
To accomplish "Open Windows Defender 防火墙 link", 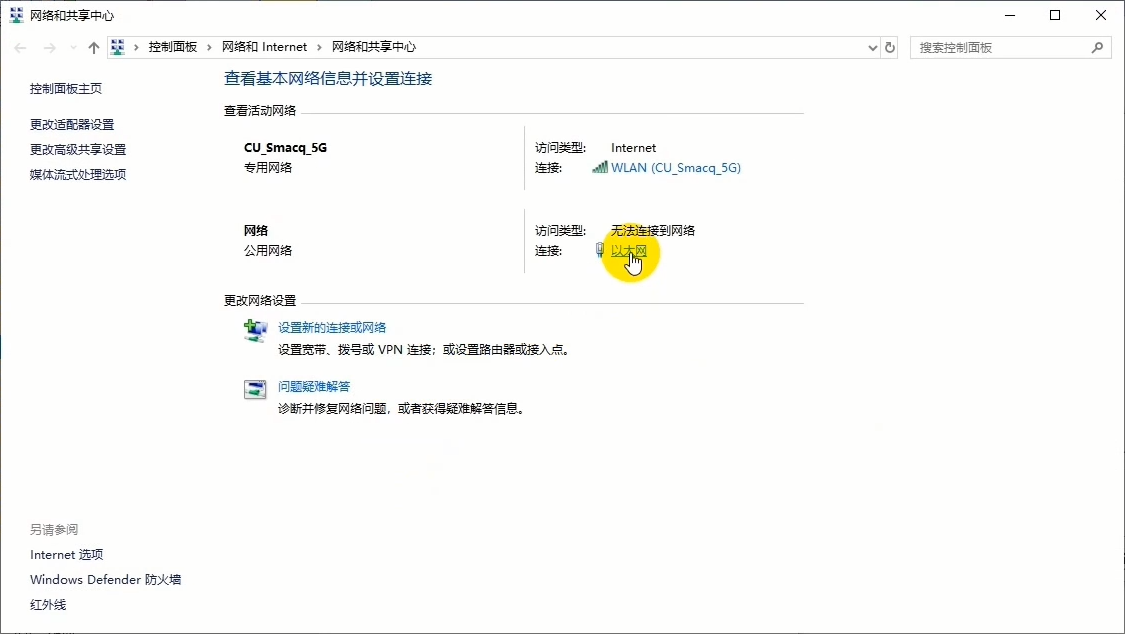I will 105,579.
